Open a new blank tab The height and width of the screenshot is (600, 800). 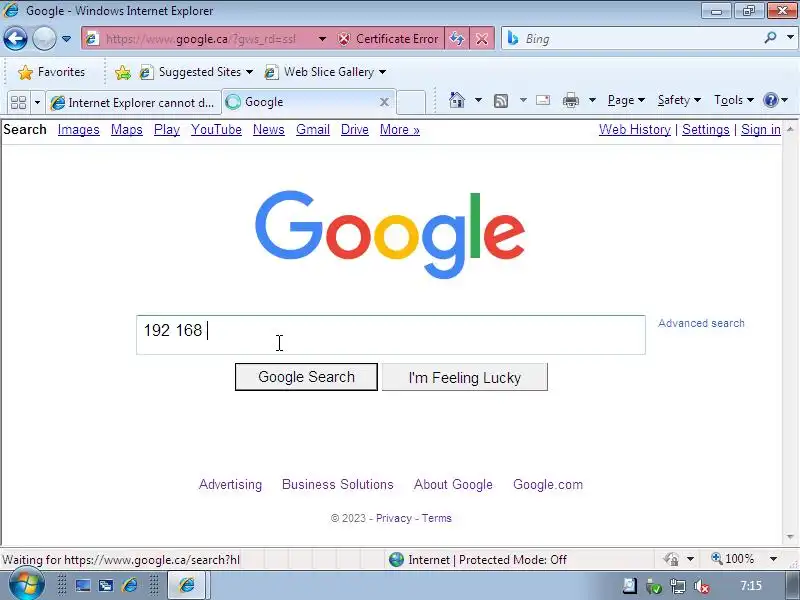[x=411, y=102]
